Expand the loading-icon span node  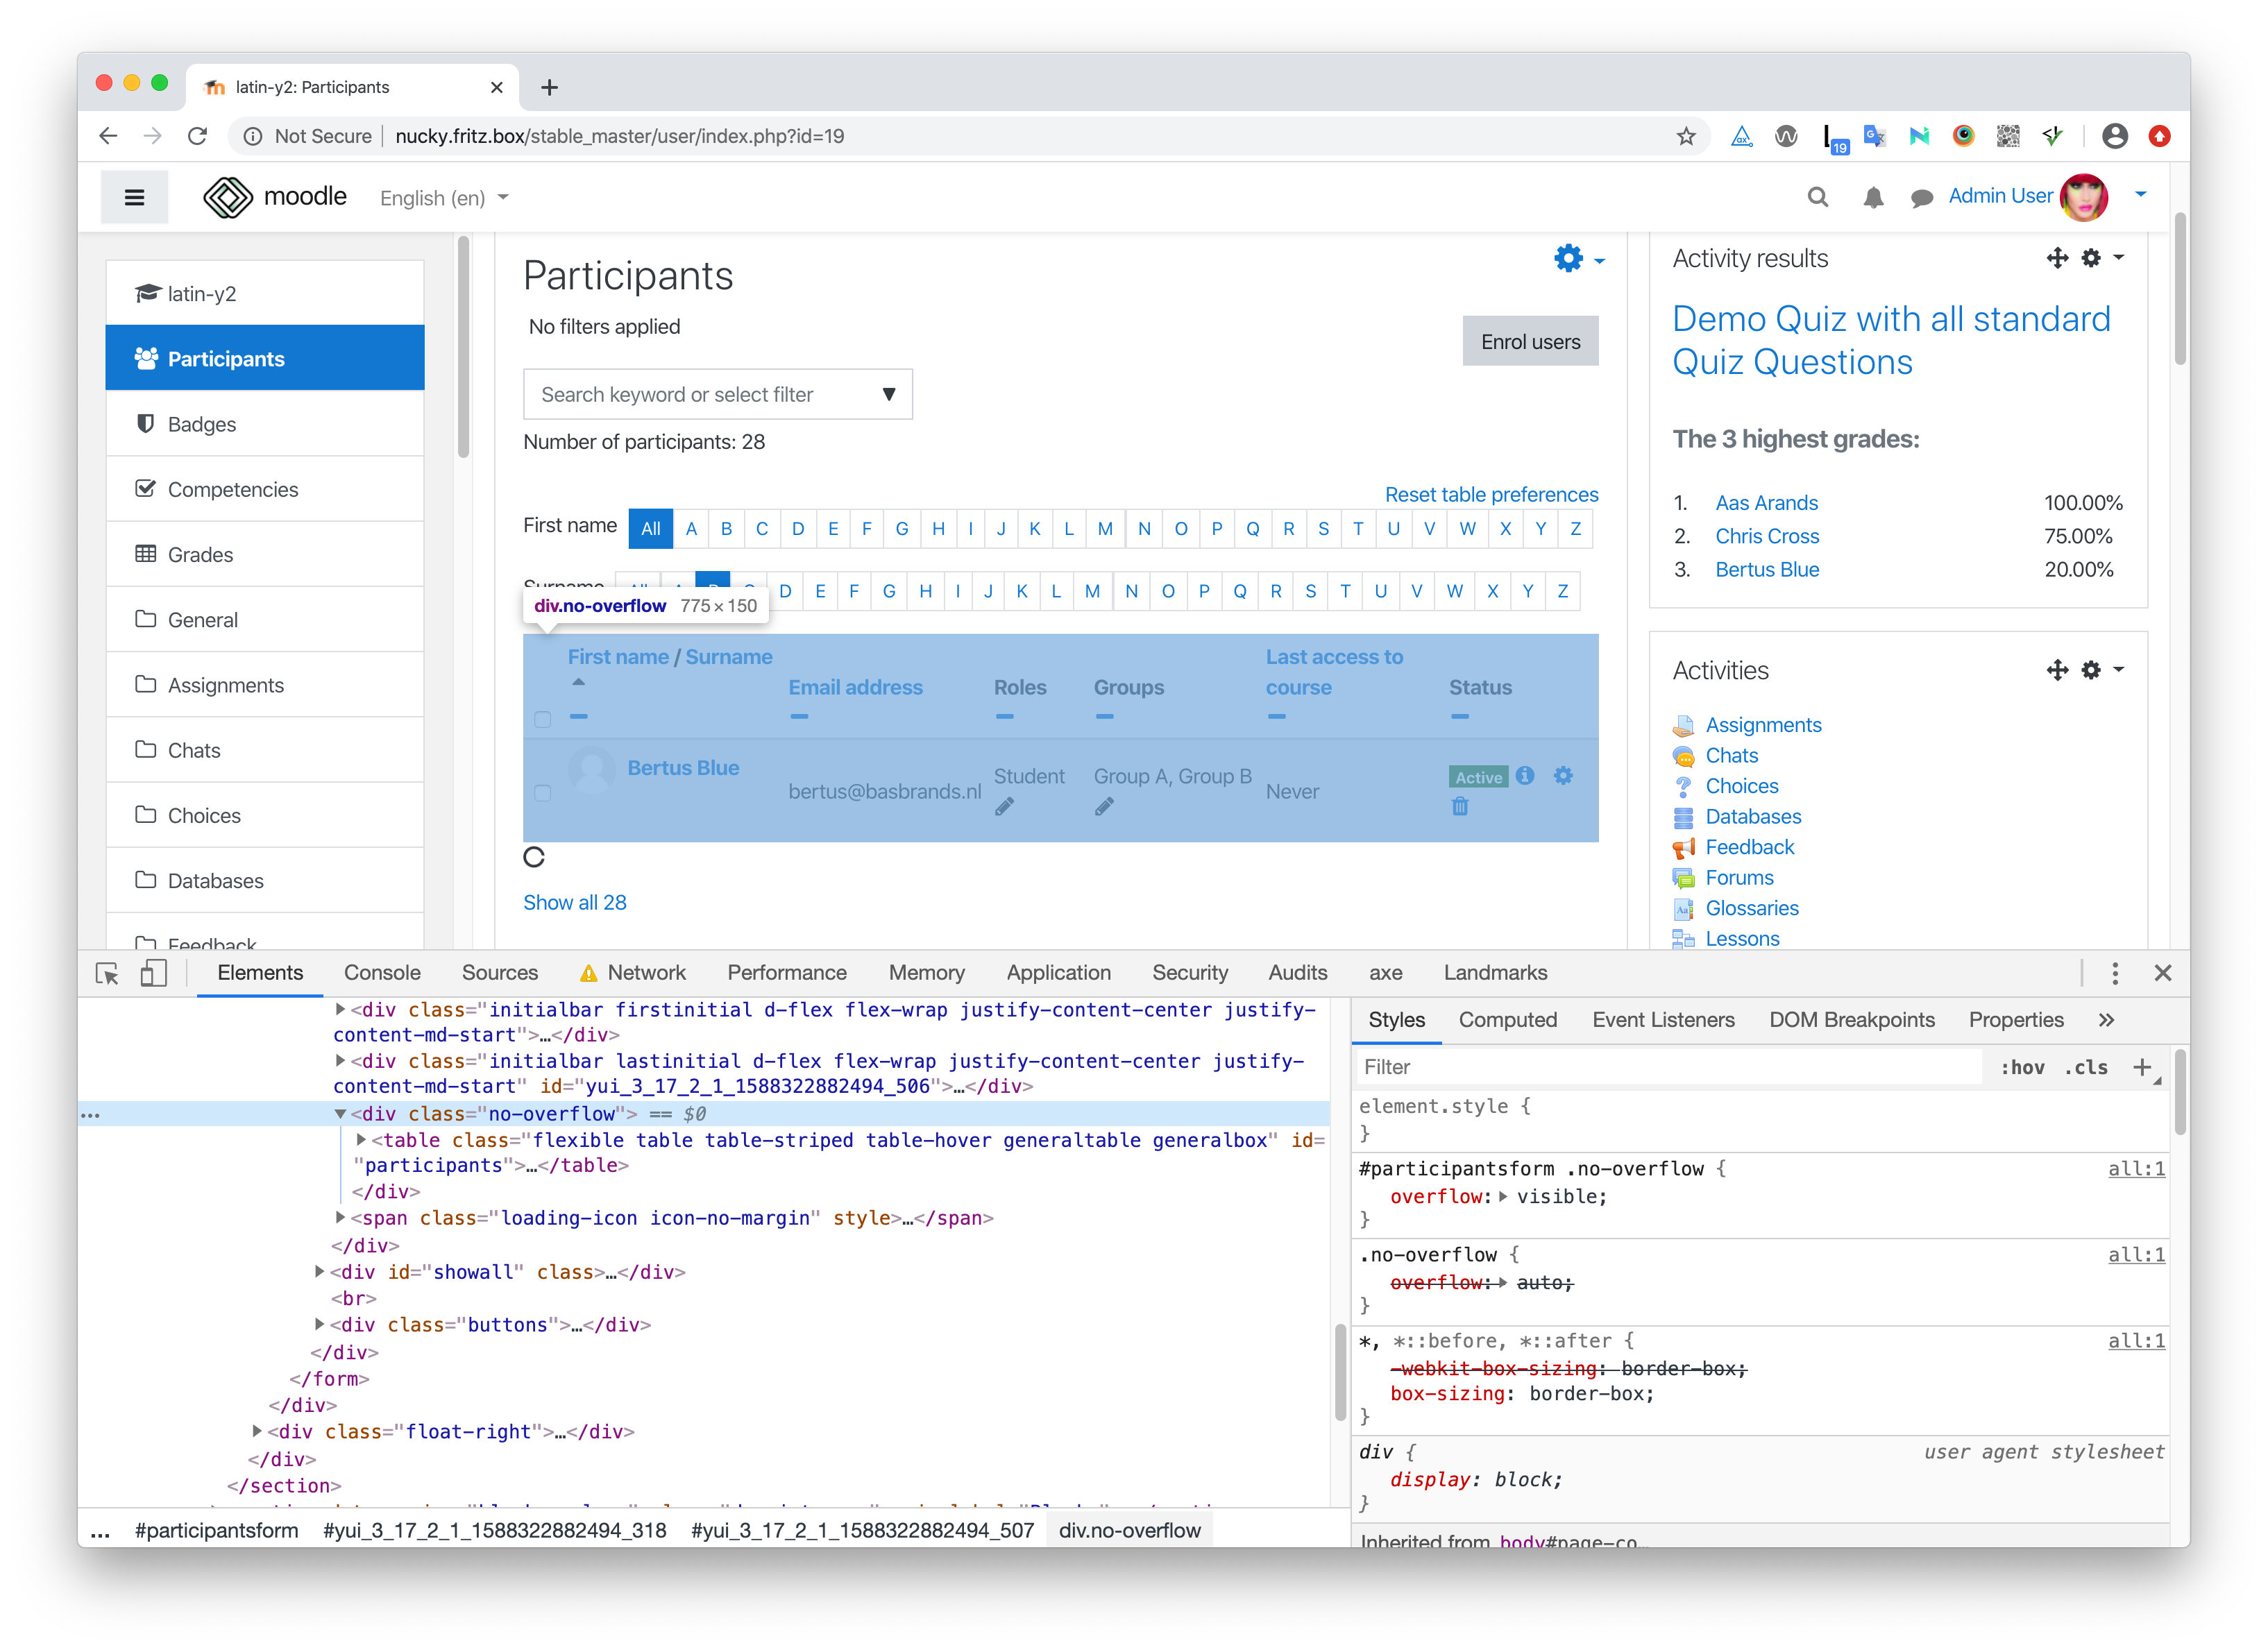tap(340, 1217)
